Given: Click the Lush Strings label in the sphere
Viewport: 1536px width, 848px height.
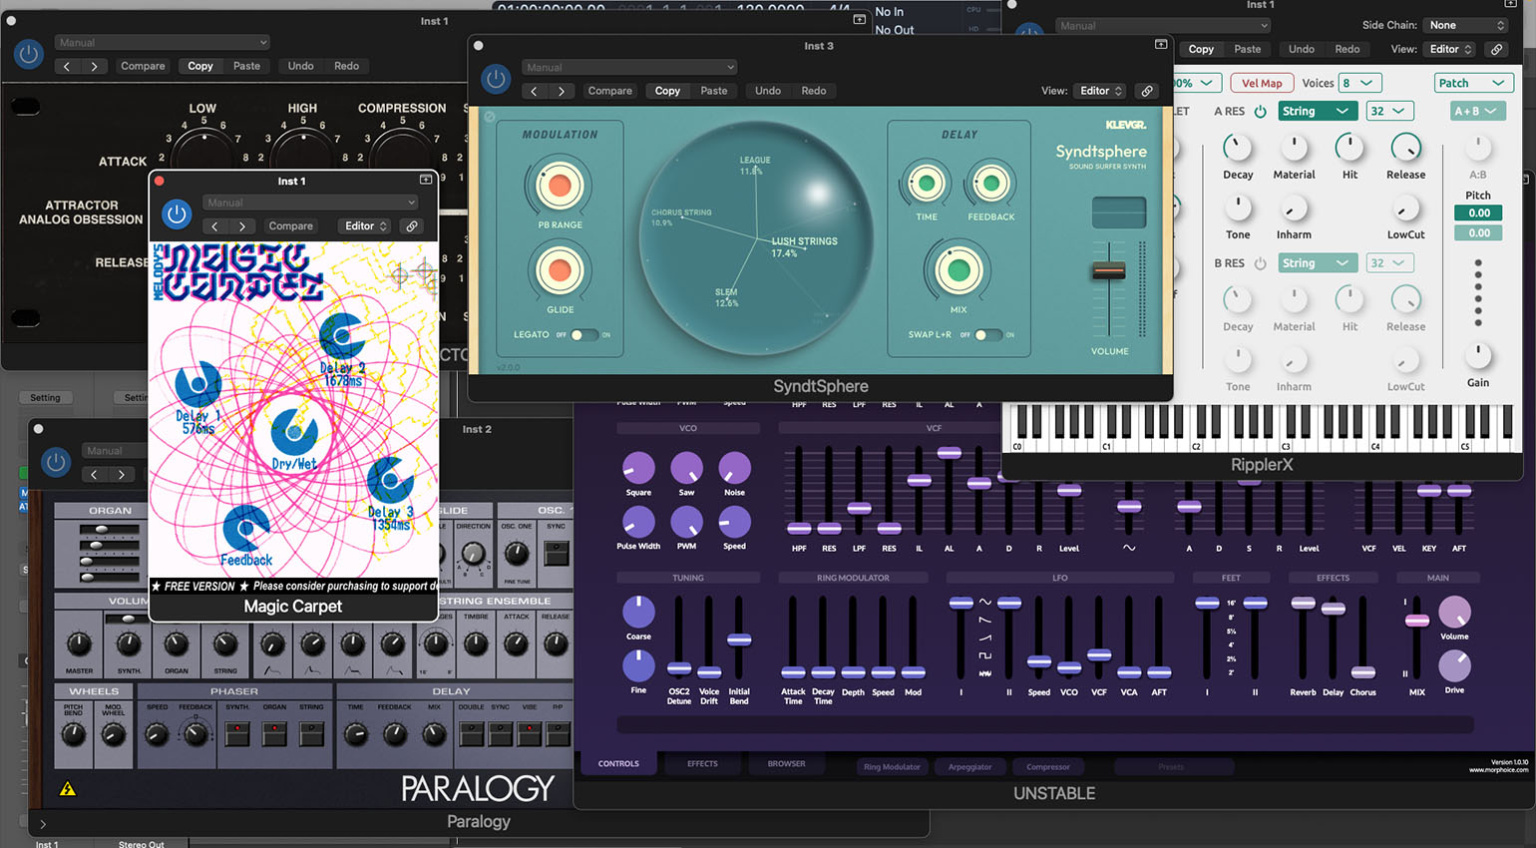Looking at the screenshot, I should click(804, 241).
